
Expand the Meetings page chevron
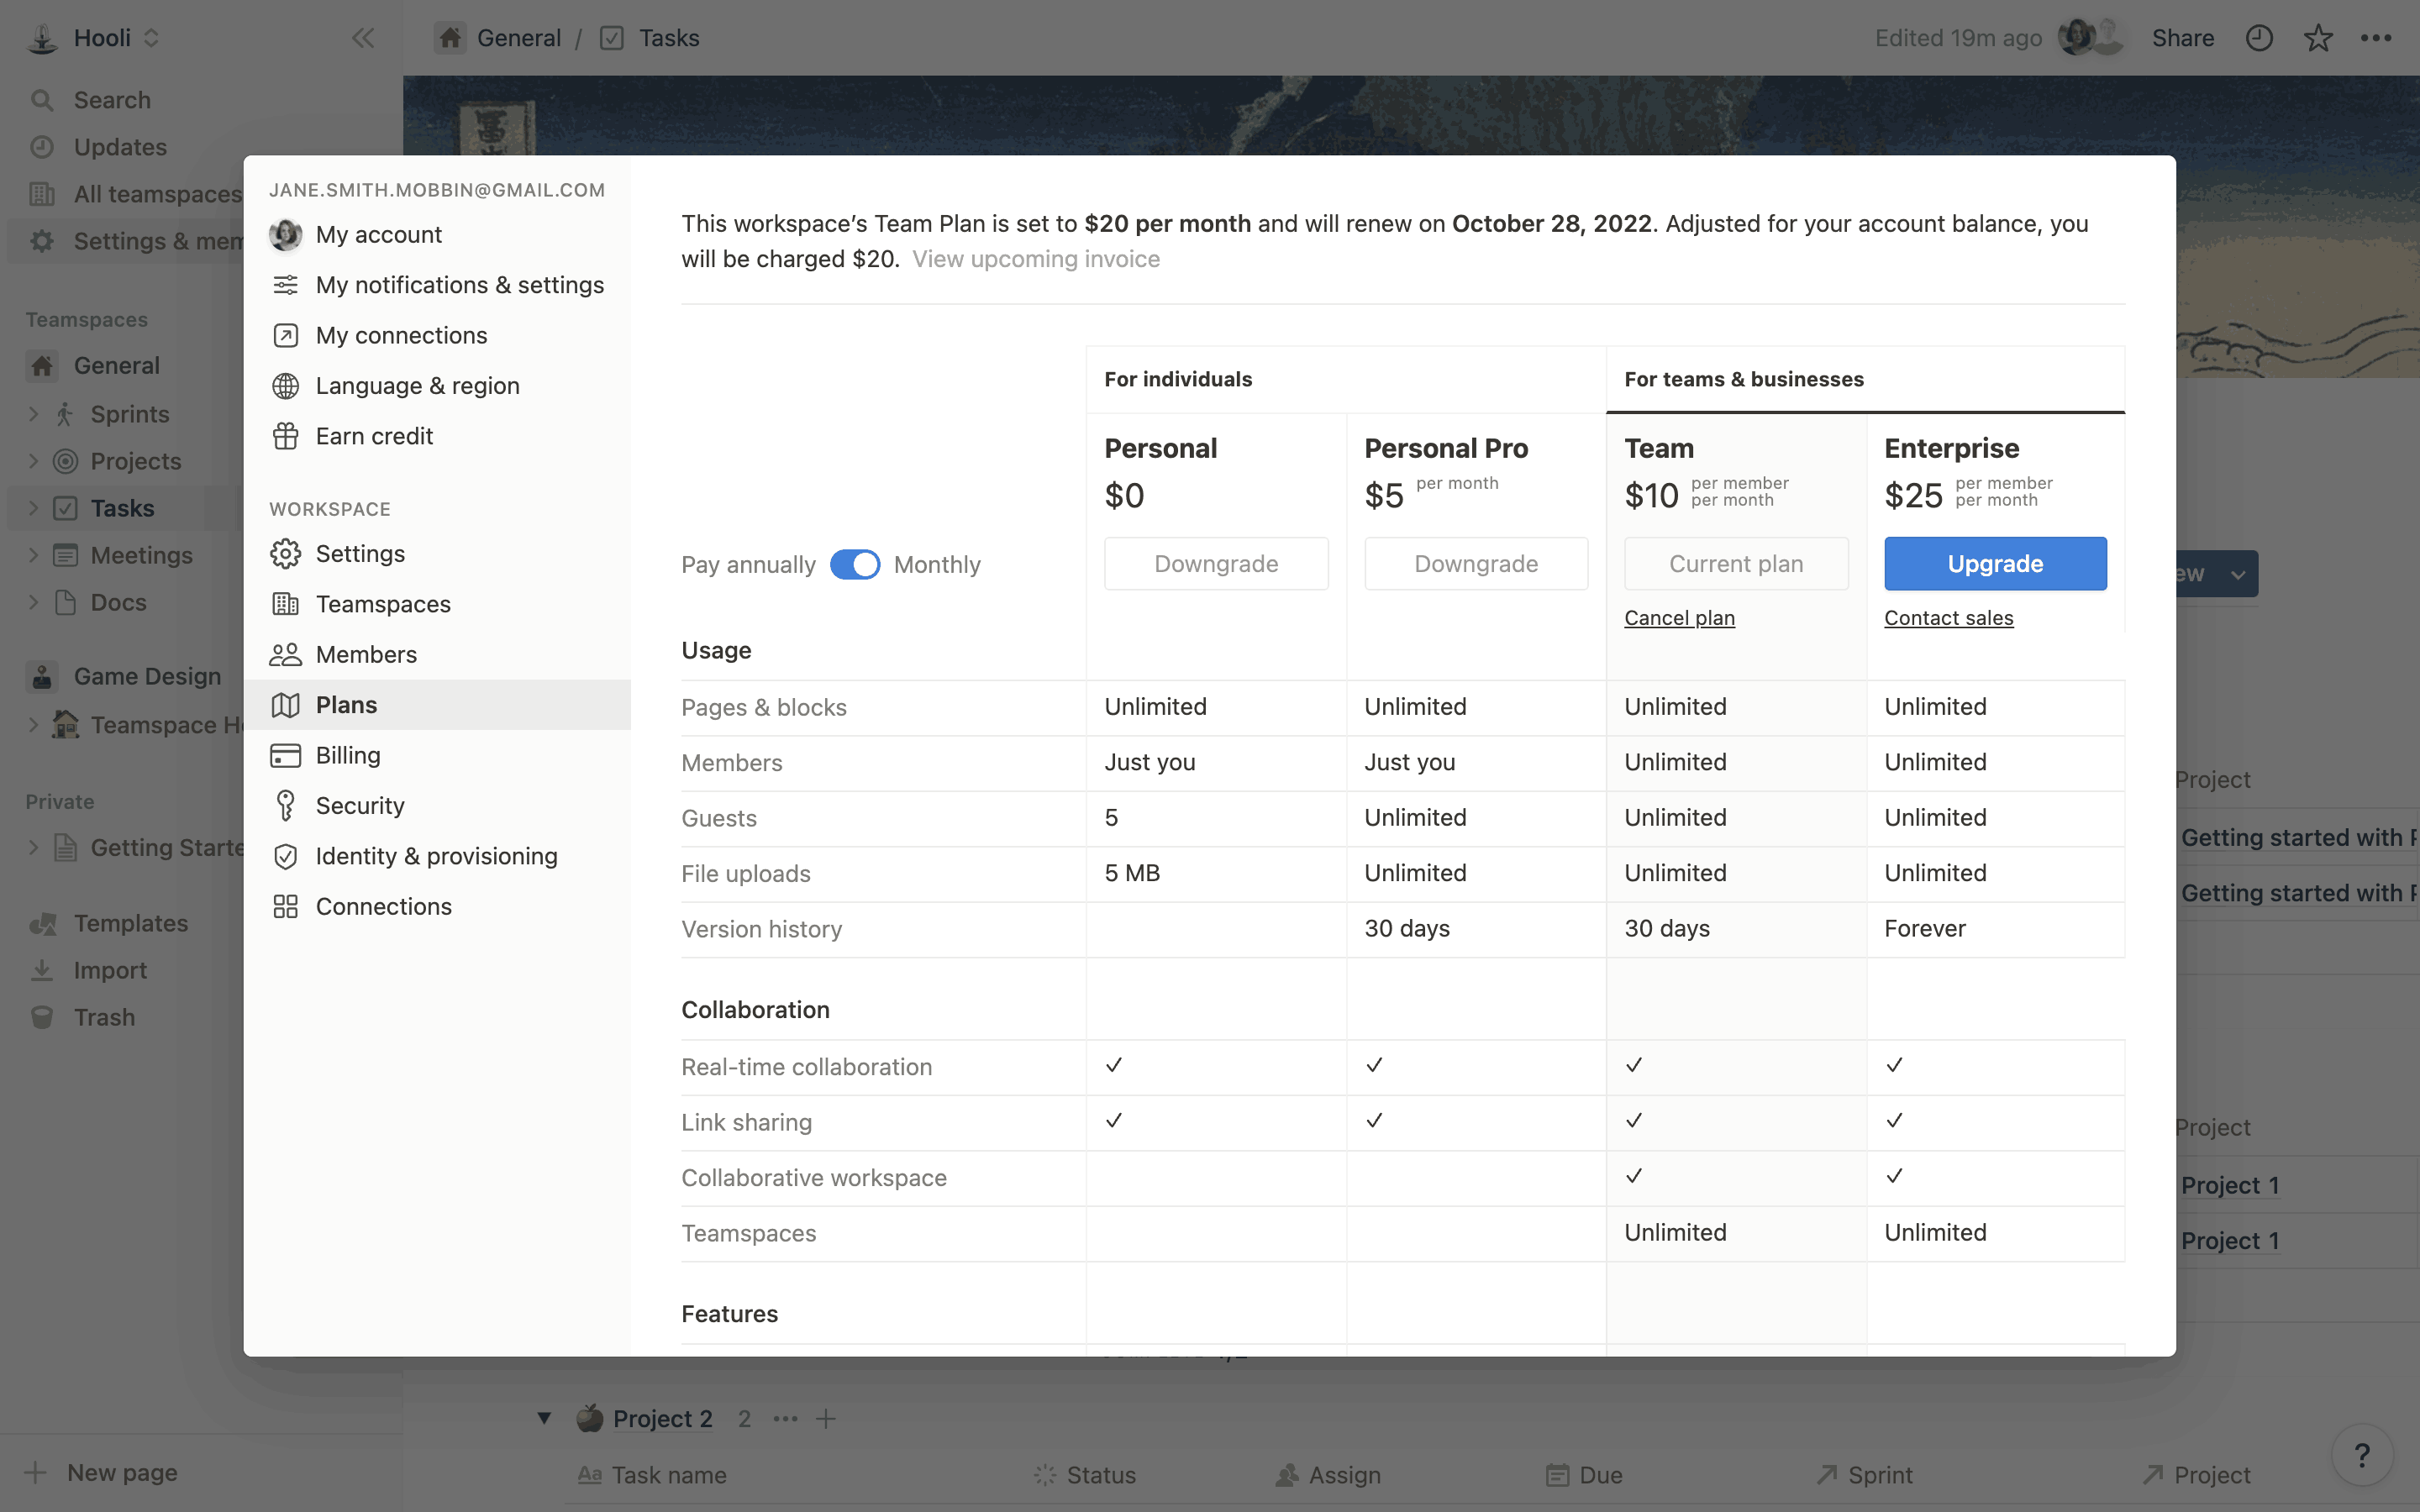coord(33,555)
